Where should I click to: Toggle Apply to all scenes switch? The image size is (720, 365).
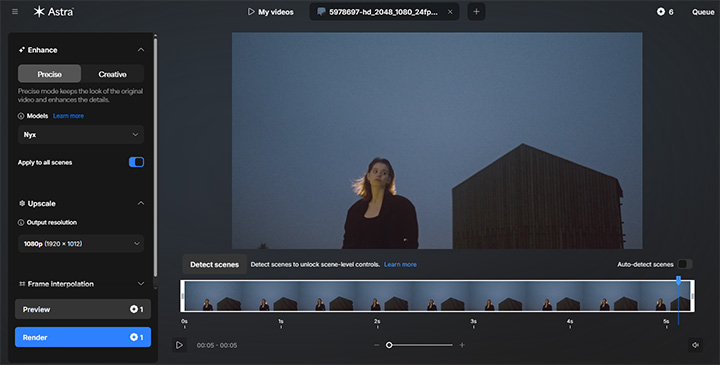136,162
